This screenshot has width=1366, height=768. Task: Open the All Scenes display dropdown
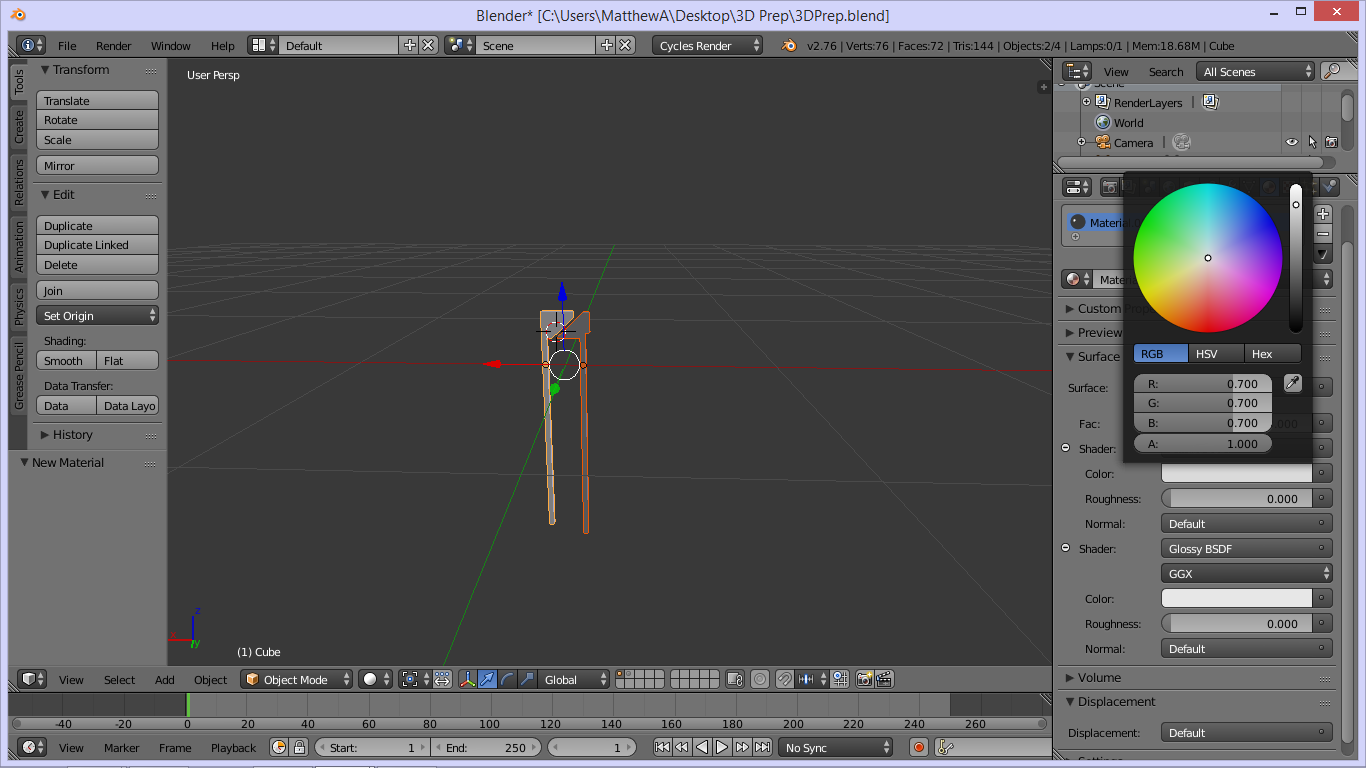pos(1256,71)
